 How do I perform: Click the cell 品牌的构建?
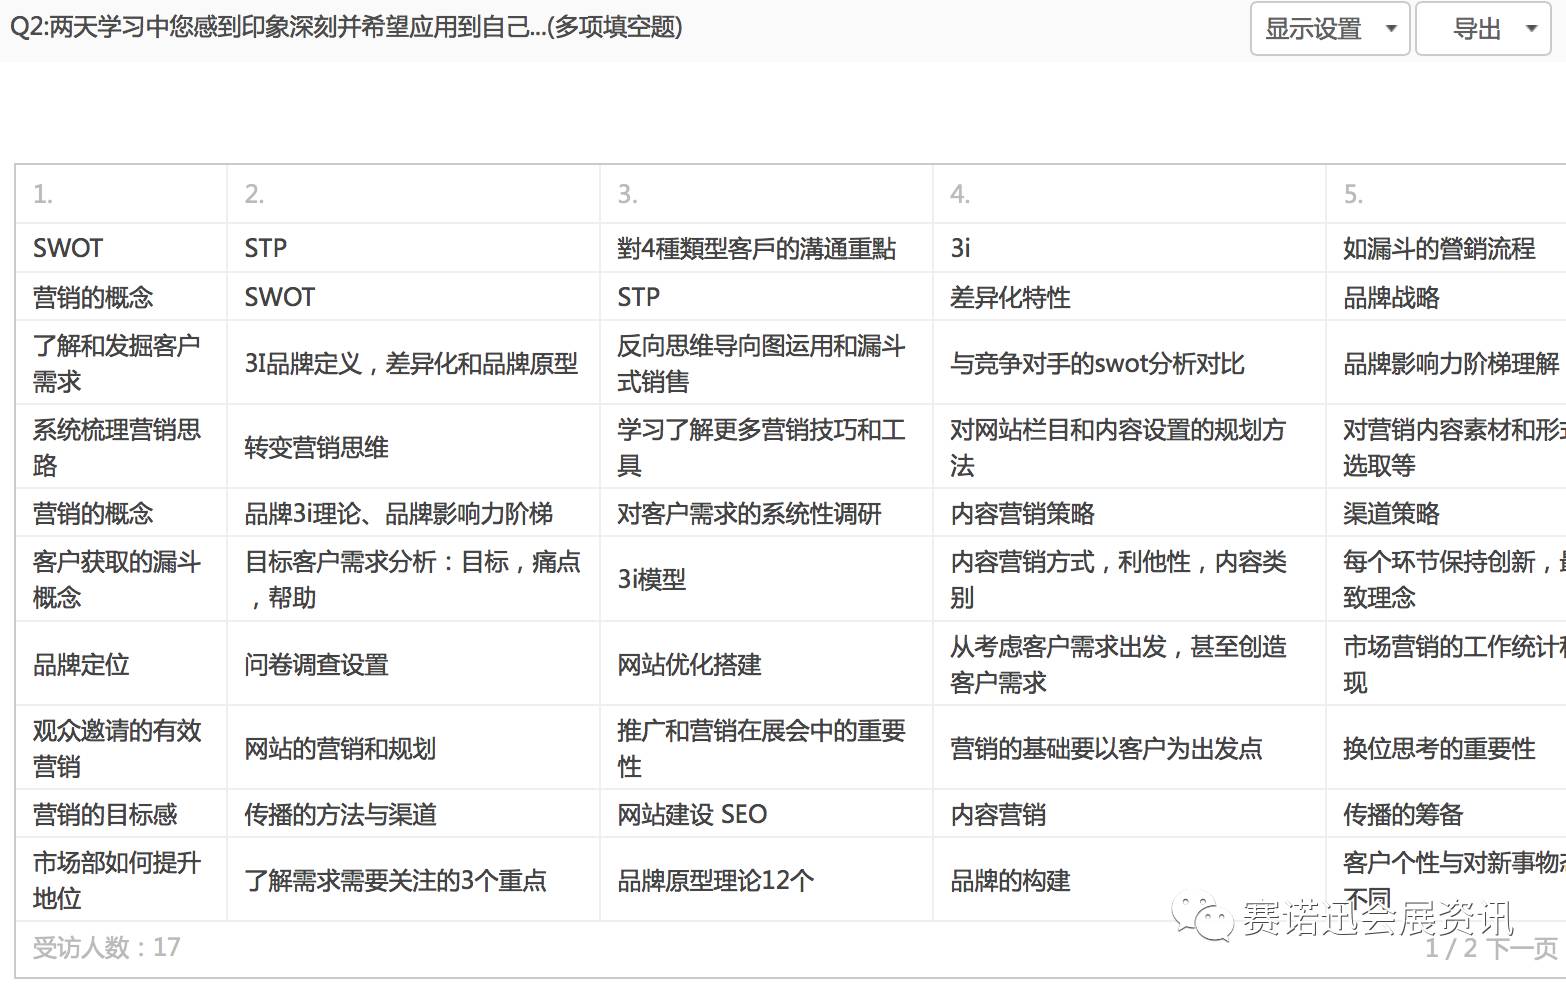coord(1129,880)
